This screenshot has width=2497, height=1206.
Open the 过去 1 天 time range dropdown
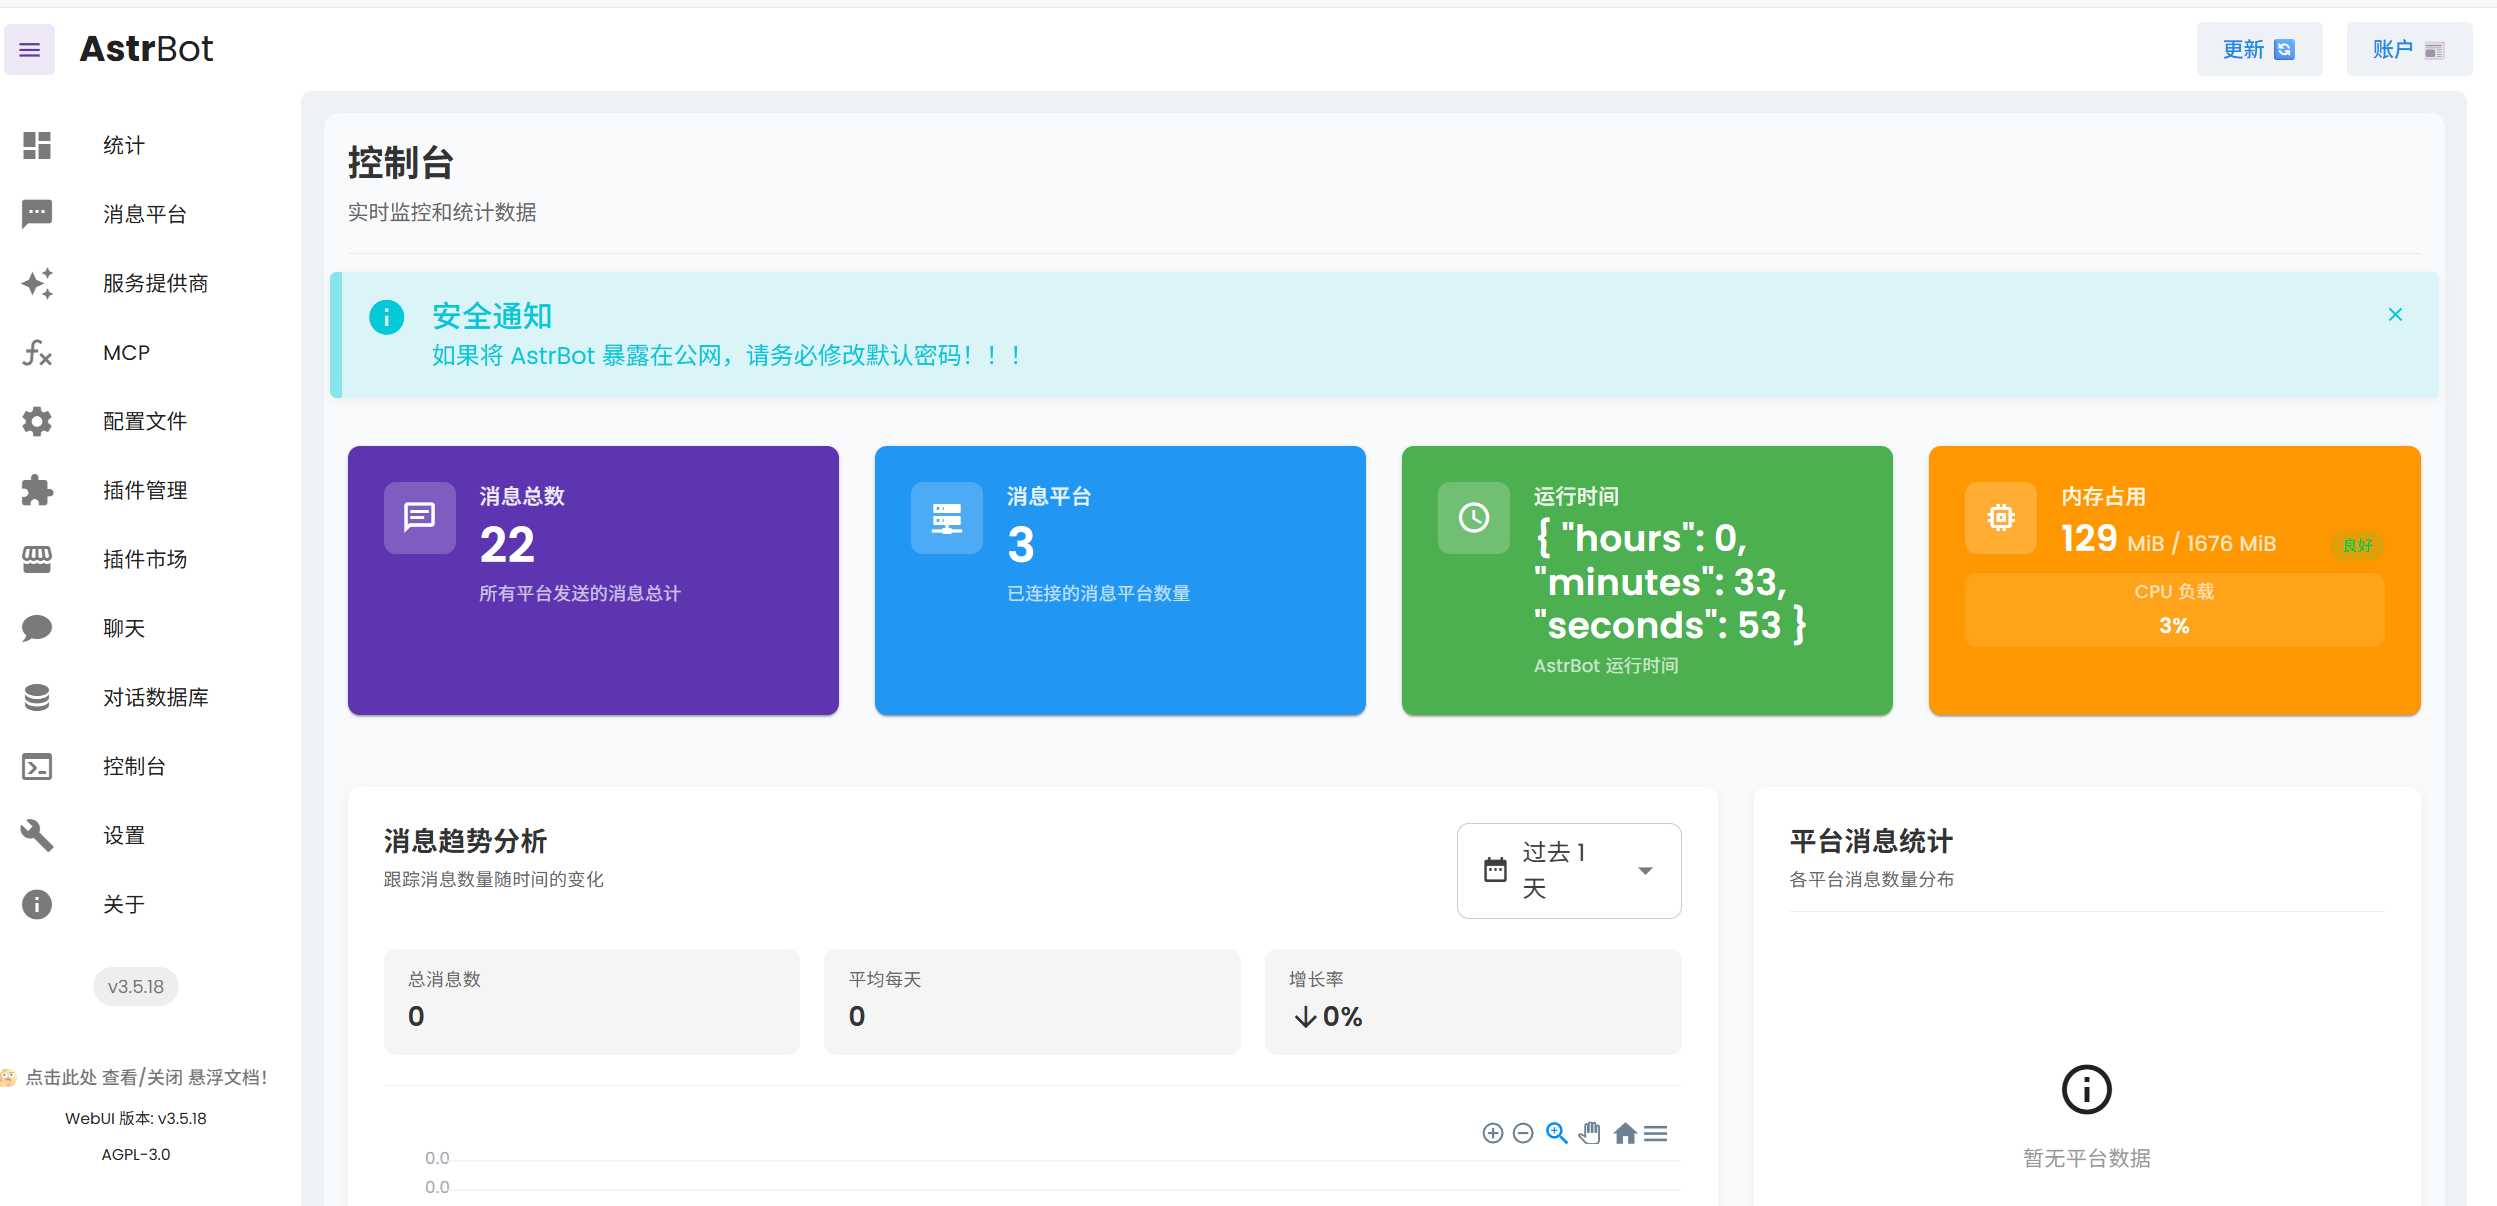(x=1569, y=870)
